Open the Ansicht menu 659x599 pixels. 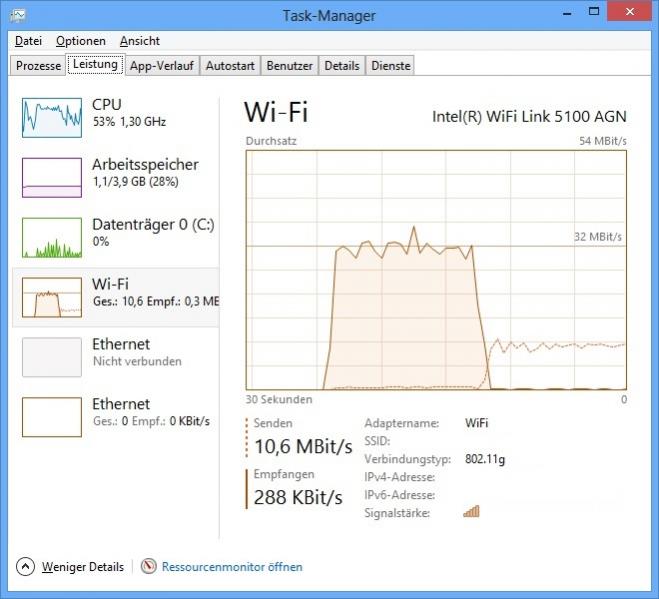click(139, 41)
